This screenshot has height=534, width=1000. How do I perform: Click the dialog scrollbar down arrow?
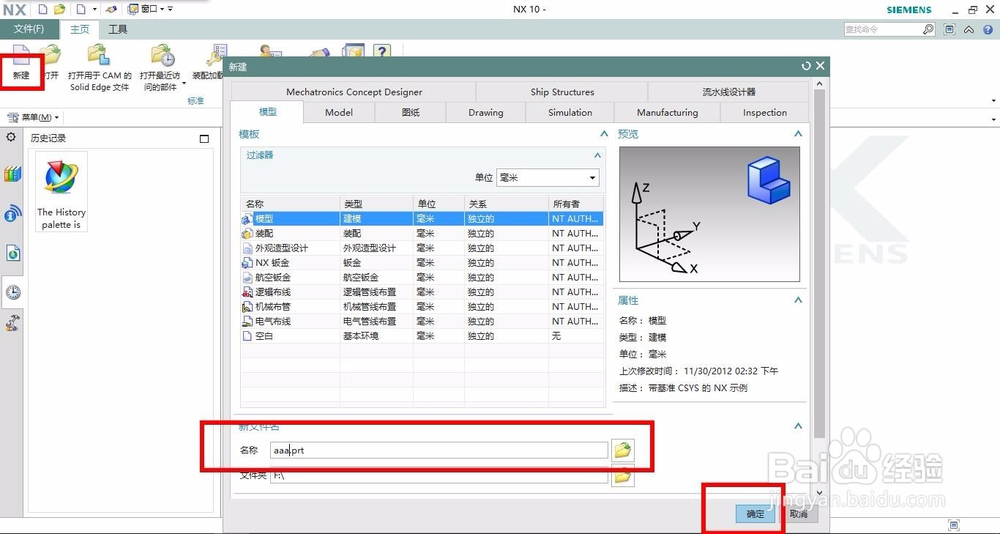click(820, 493)
